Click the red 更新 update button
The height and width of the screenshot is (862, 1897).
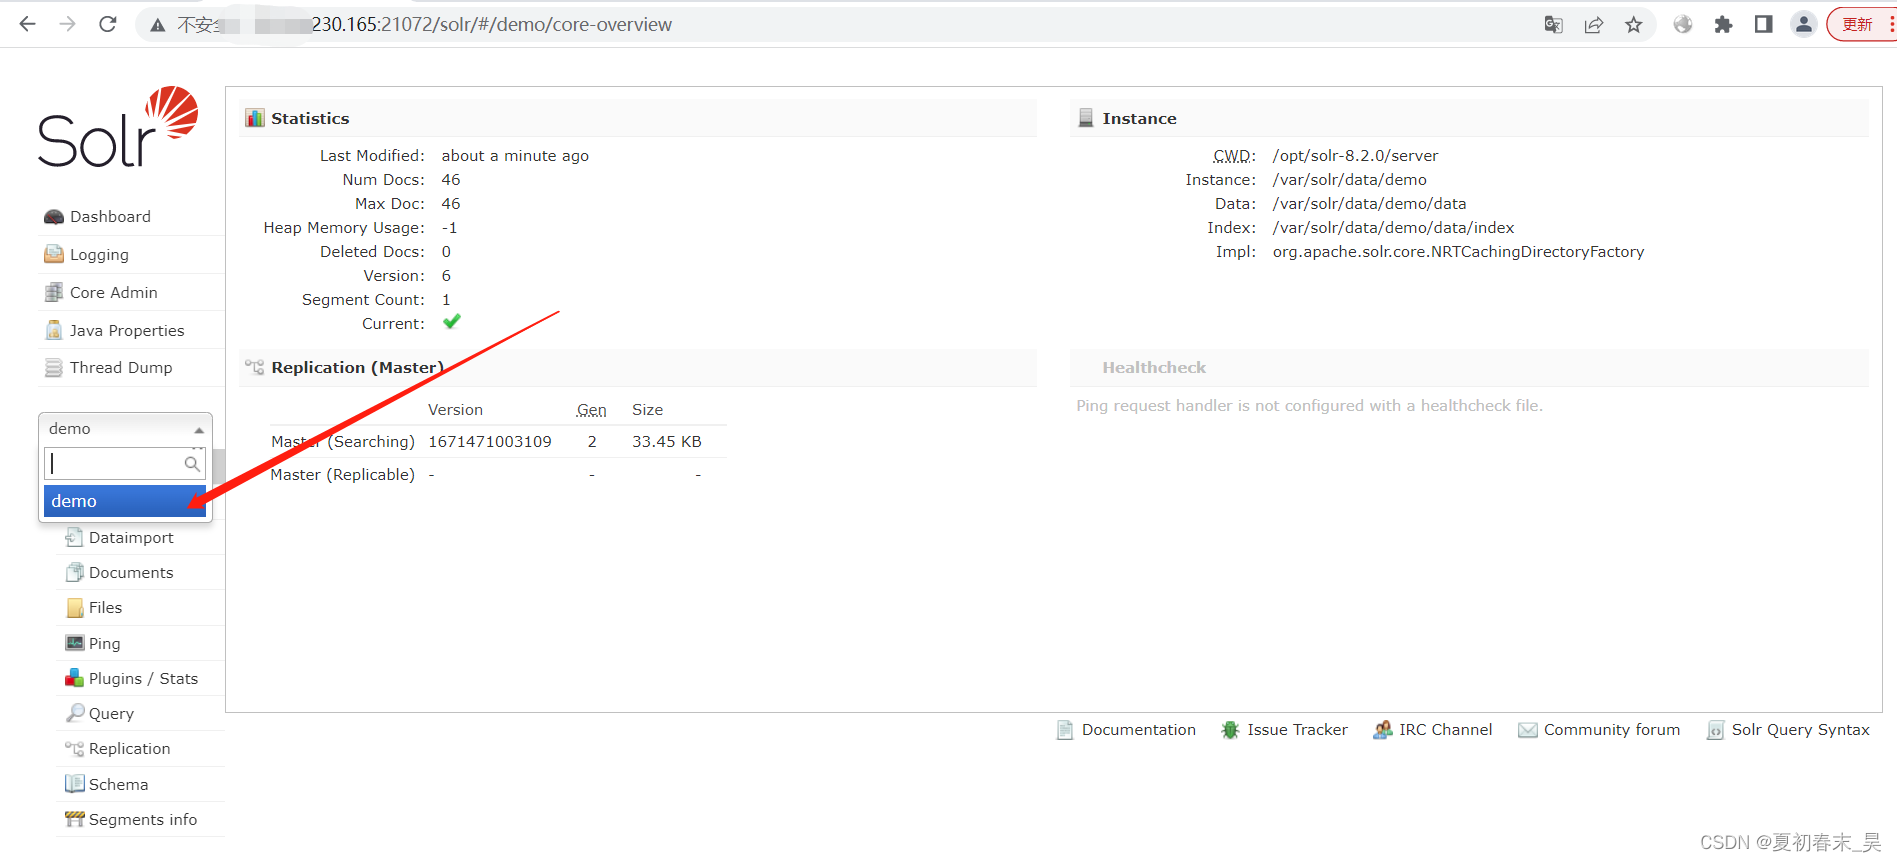coord(1860,25)
